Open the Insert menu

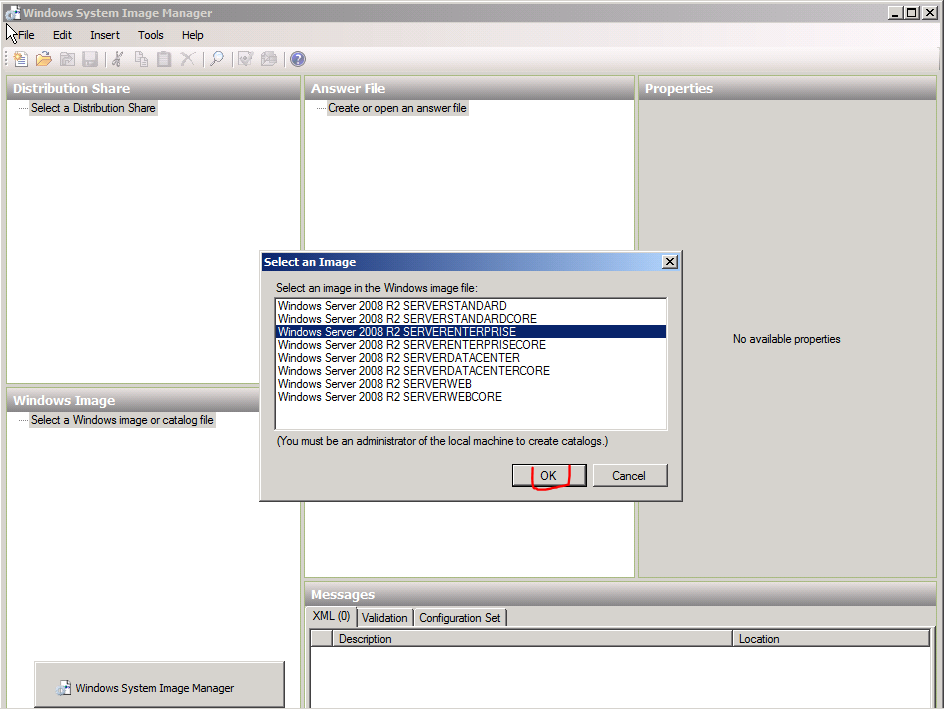click(x=105, y=35)
